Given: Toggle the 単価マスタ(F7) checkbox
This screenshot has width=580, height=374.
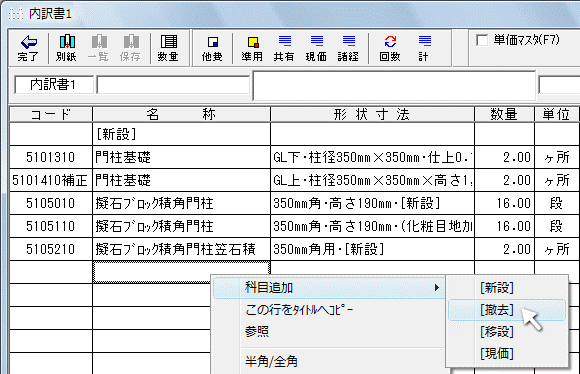Looking at the screenshot, I should click(482, 40).
